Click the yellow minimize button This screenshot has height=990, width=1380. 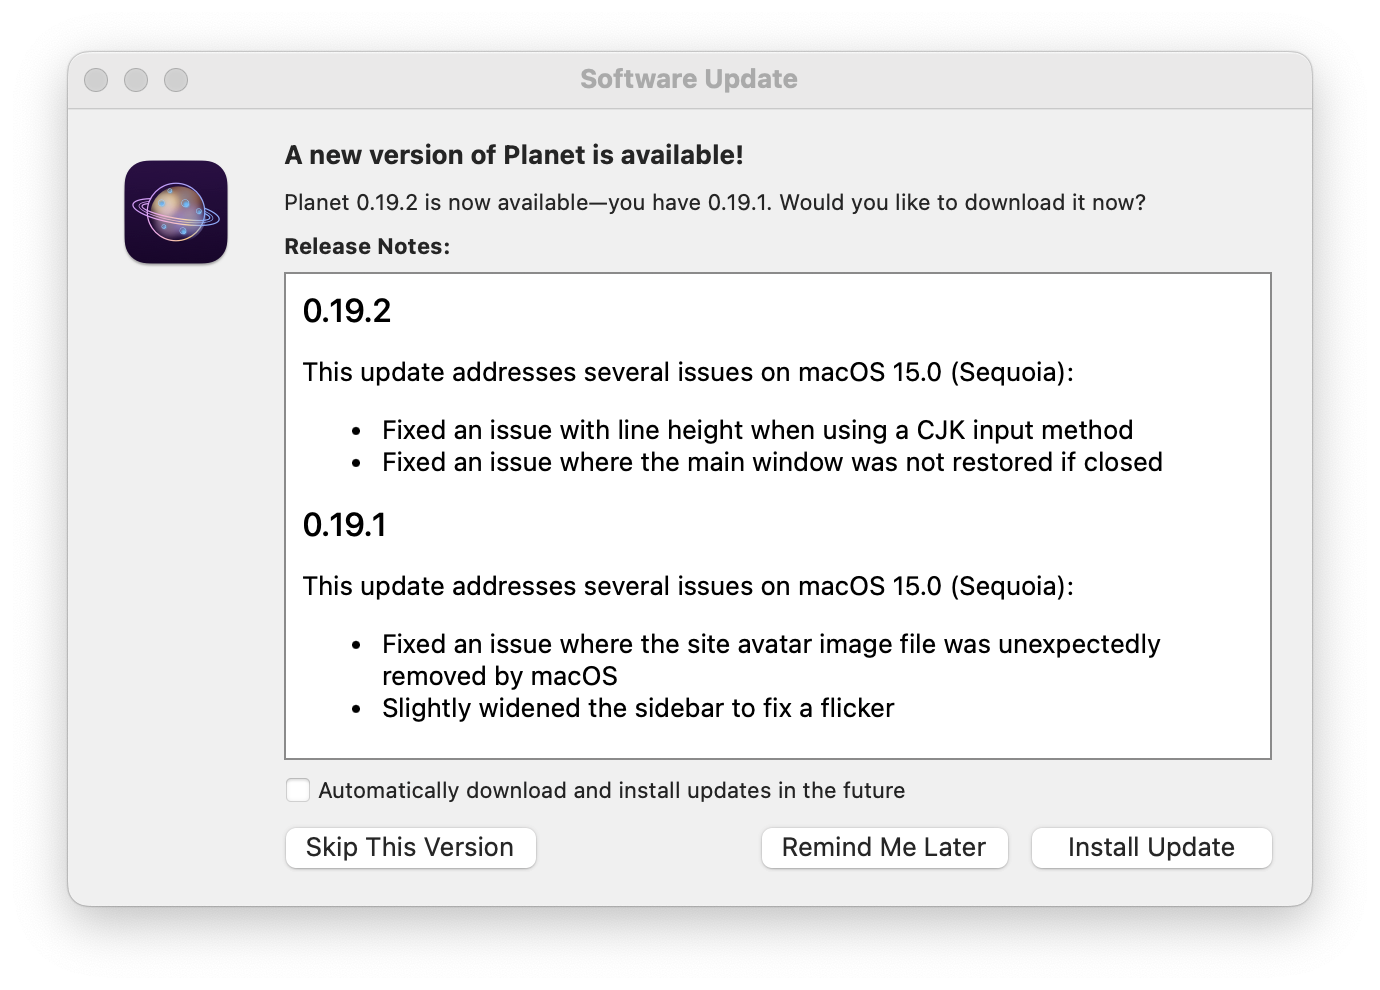click(136, 79)
